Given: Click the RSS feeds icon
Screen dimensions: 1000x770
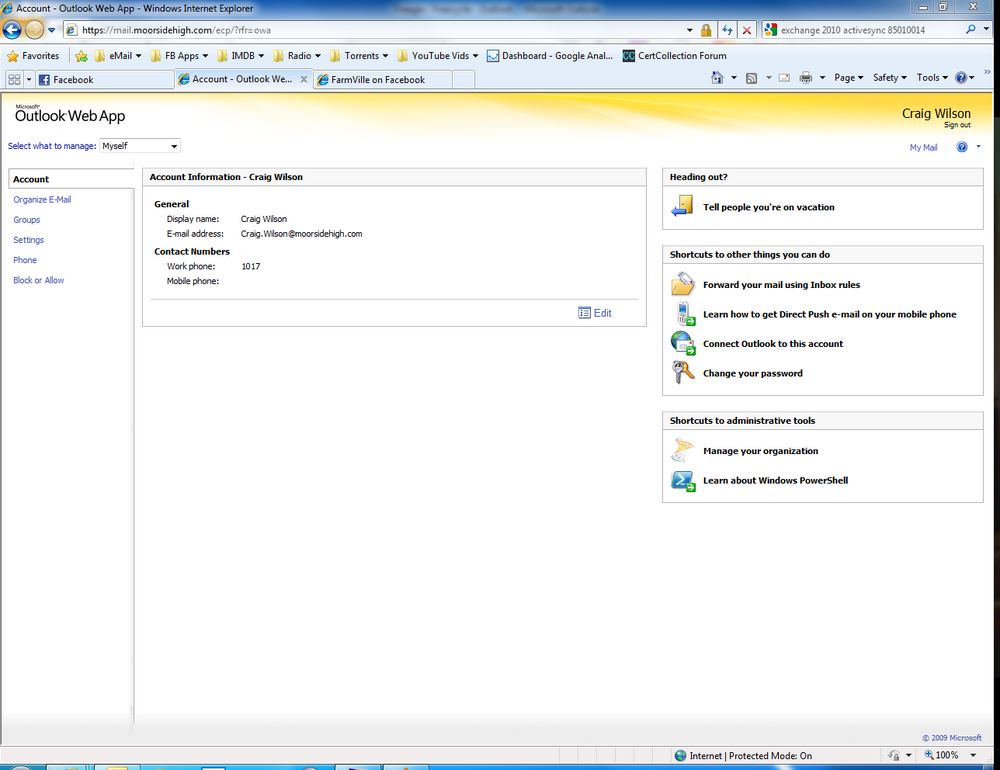Looking at the screenshot, I should 751,78.
